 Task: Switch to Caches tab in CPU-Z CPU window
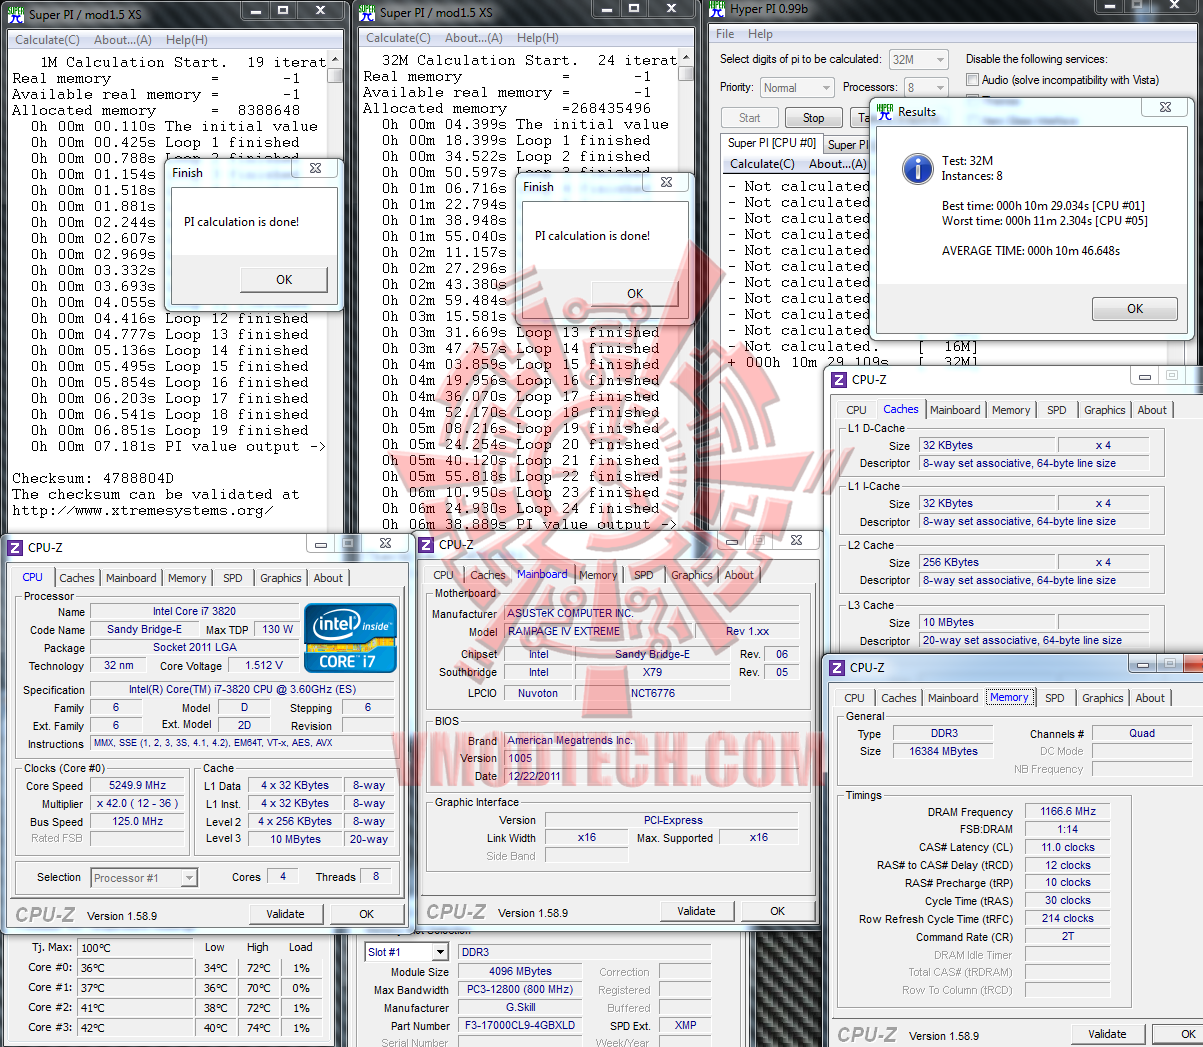[77, 578]
